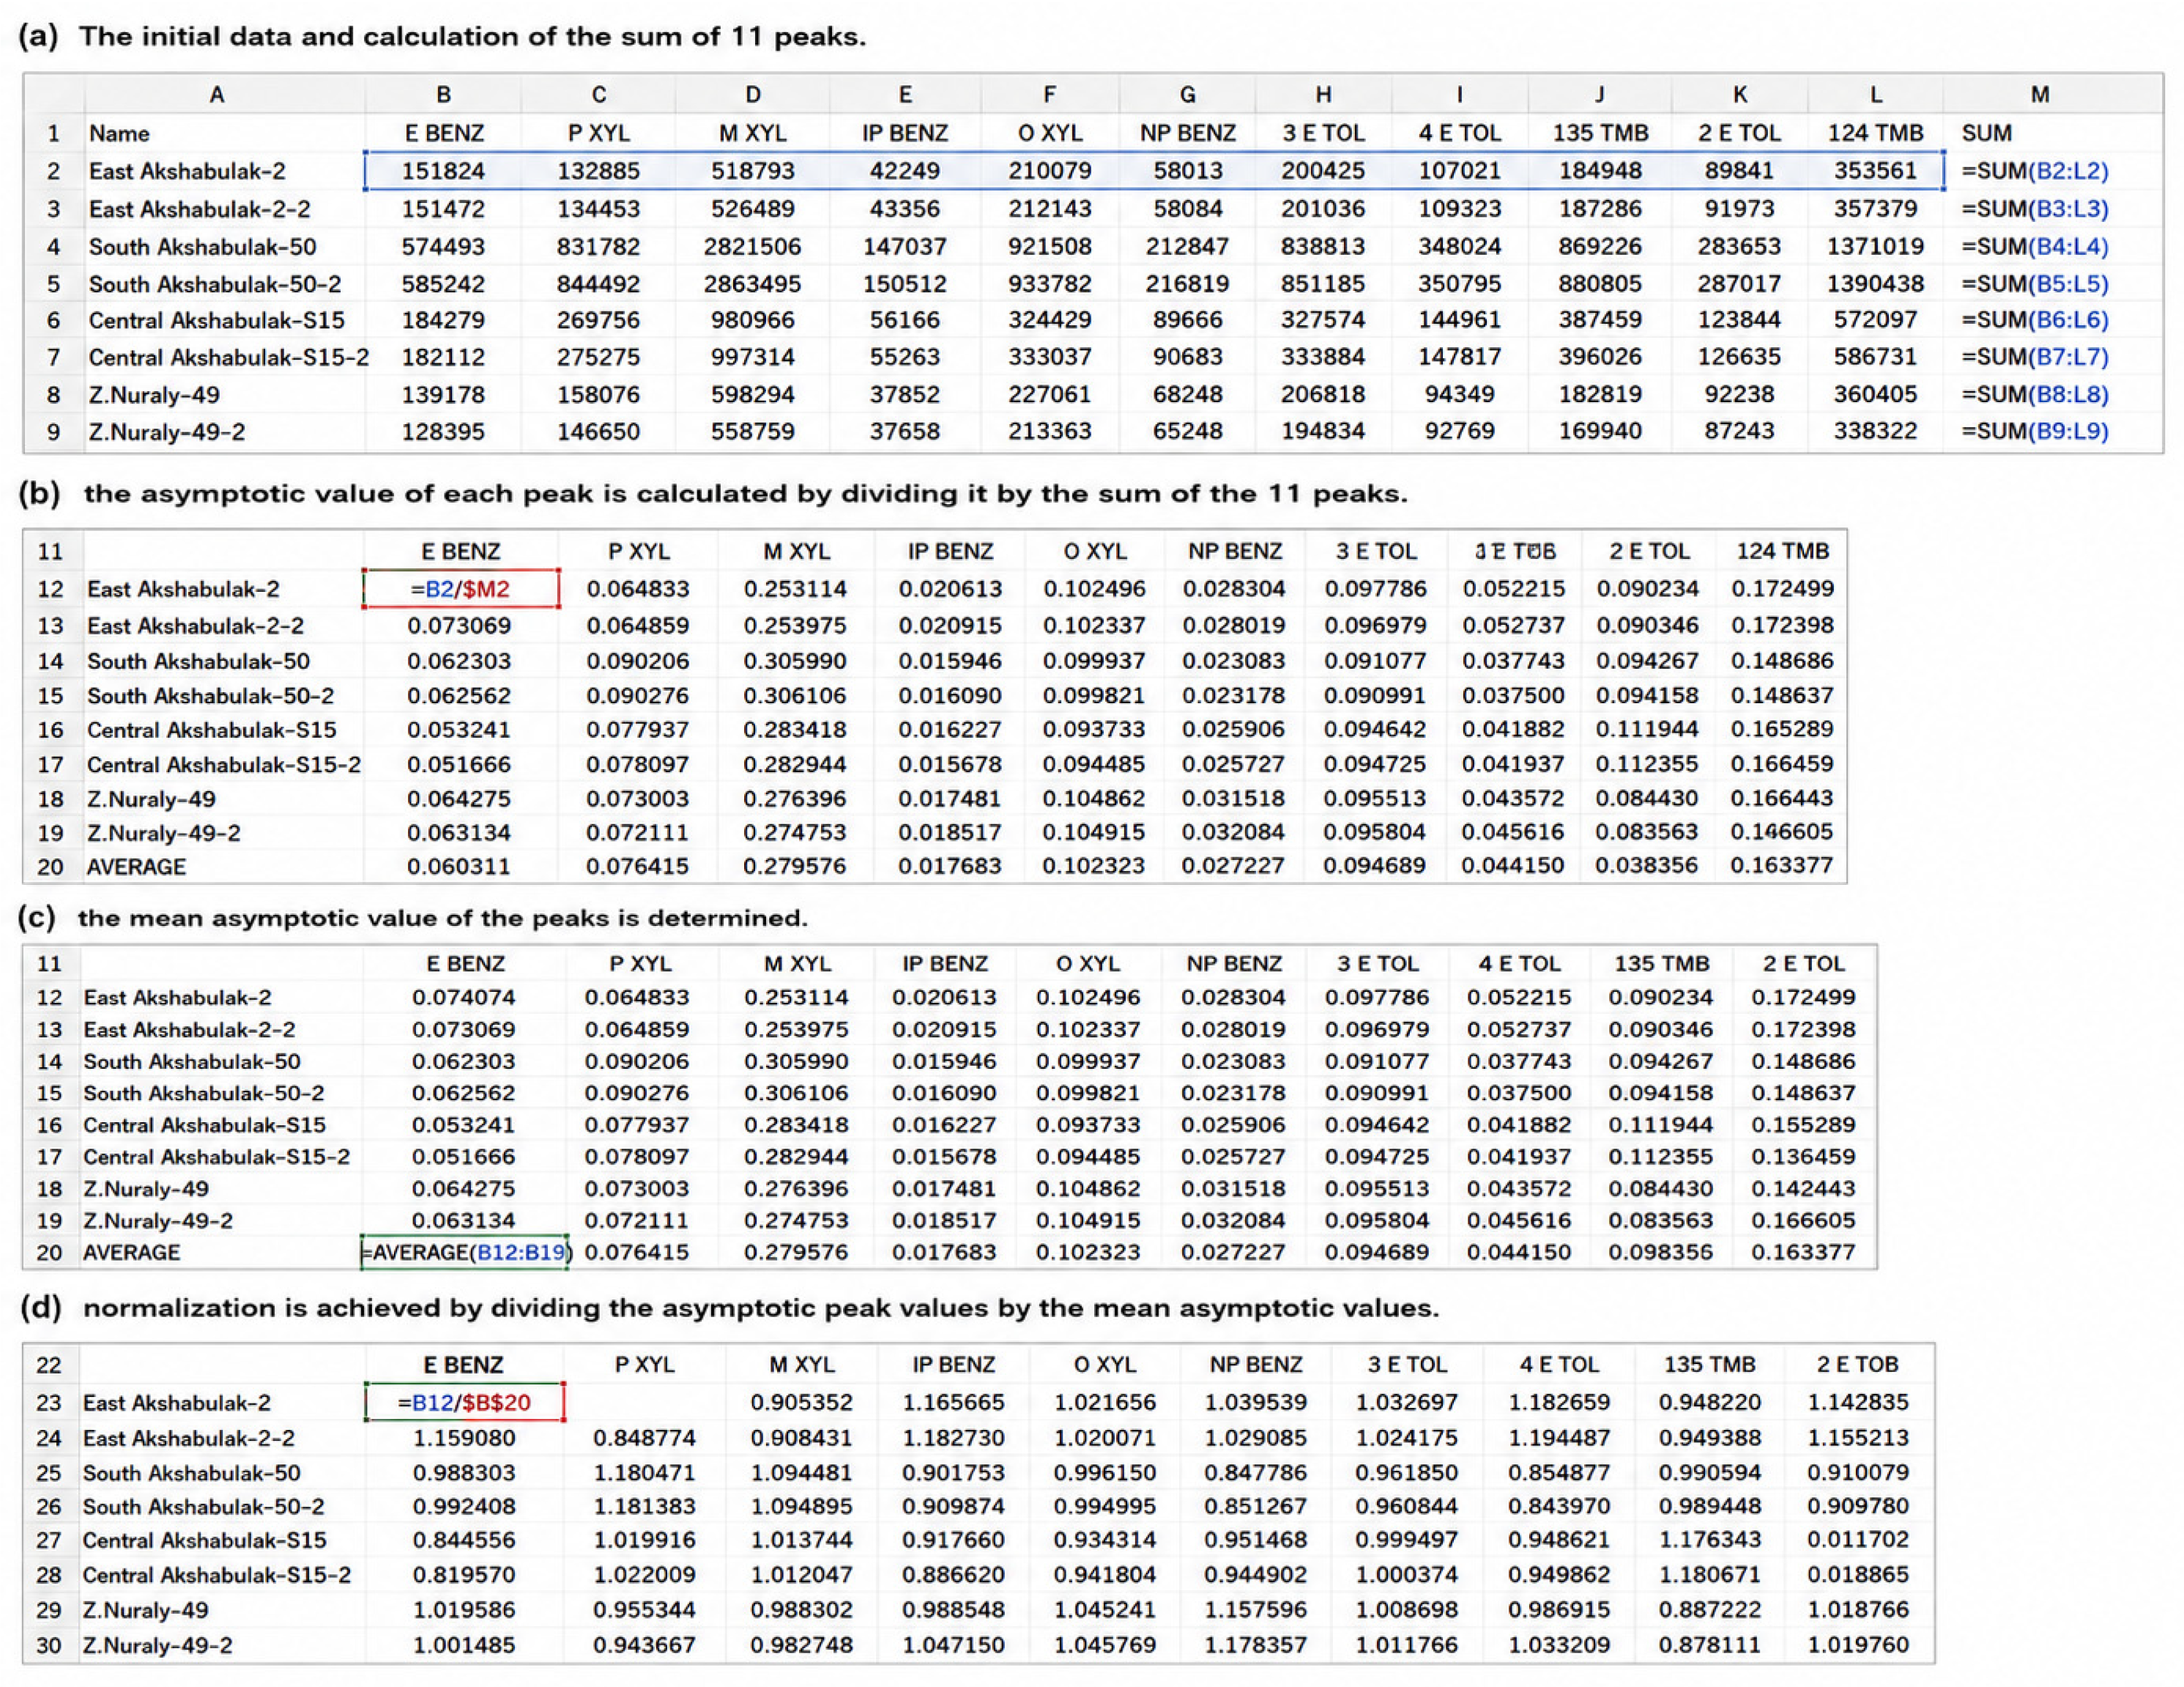Select column header A in the top spreadsheet
The image size is (2184, 1687).
coord(217,95)
